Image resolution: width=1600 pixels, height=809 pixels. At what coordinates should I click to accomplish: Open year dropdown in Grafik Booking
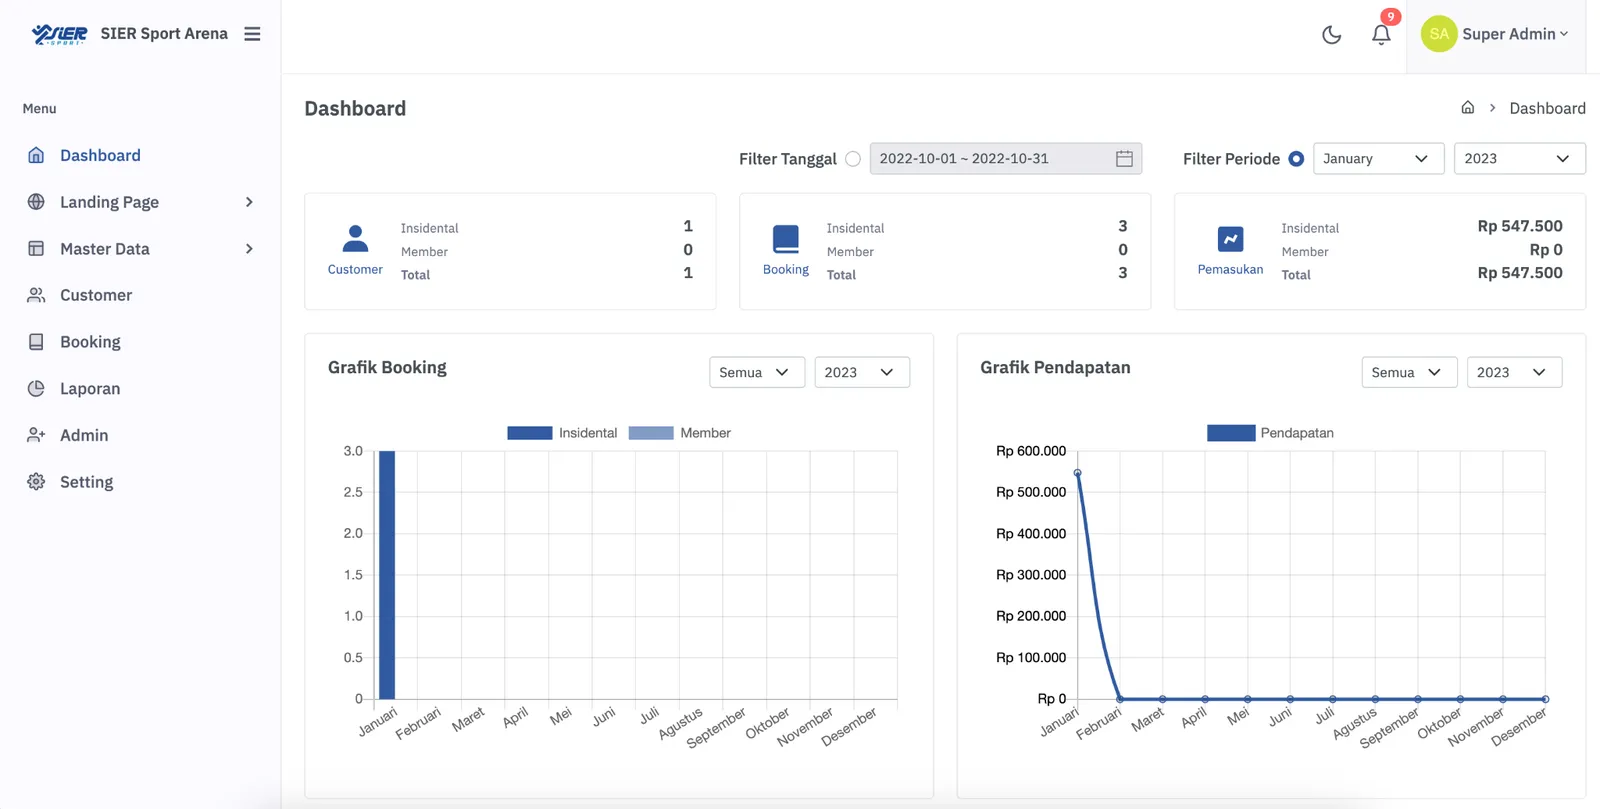pos(862,372)
